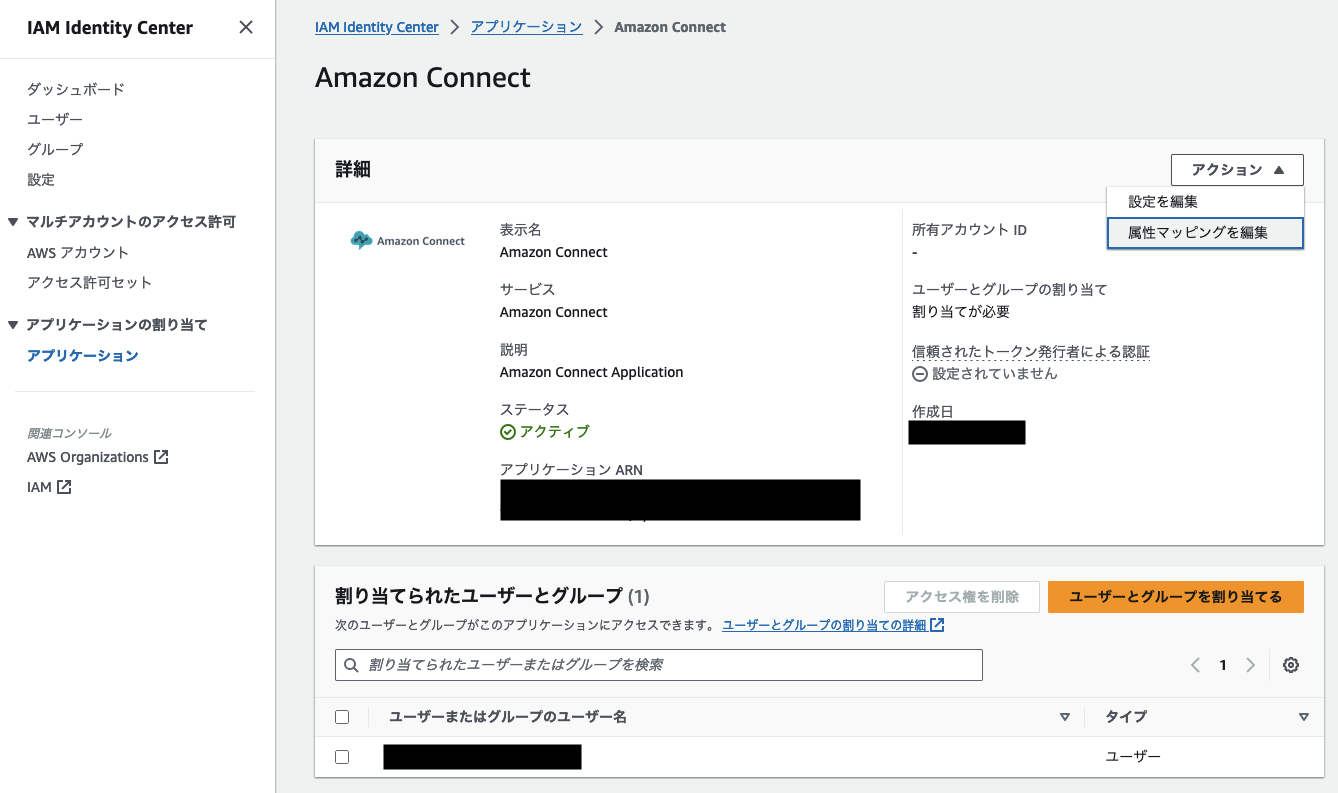Toggle the select-all header checkbox
Screen dimensions: 1338x793
click(x=342, y=717)
